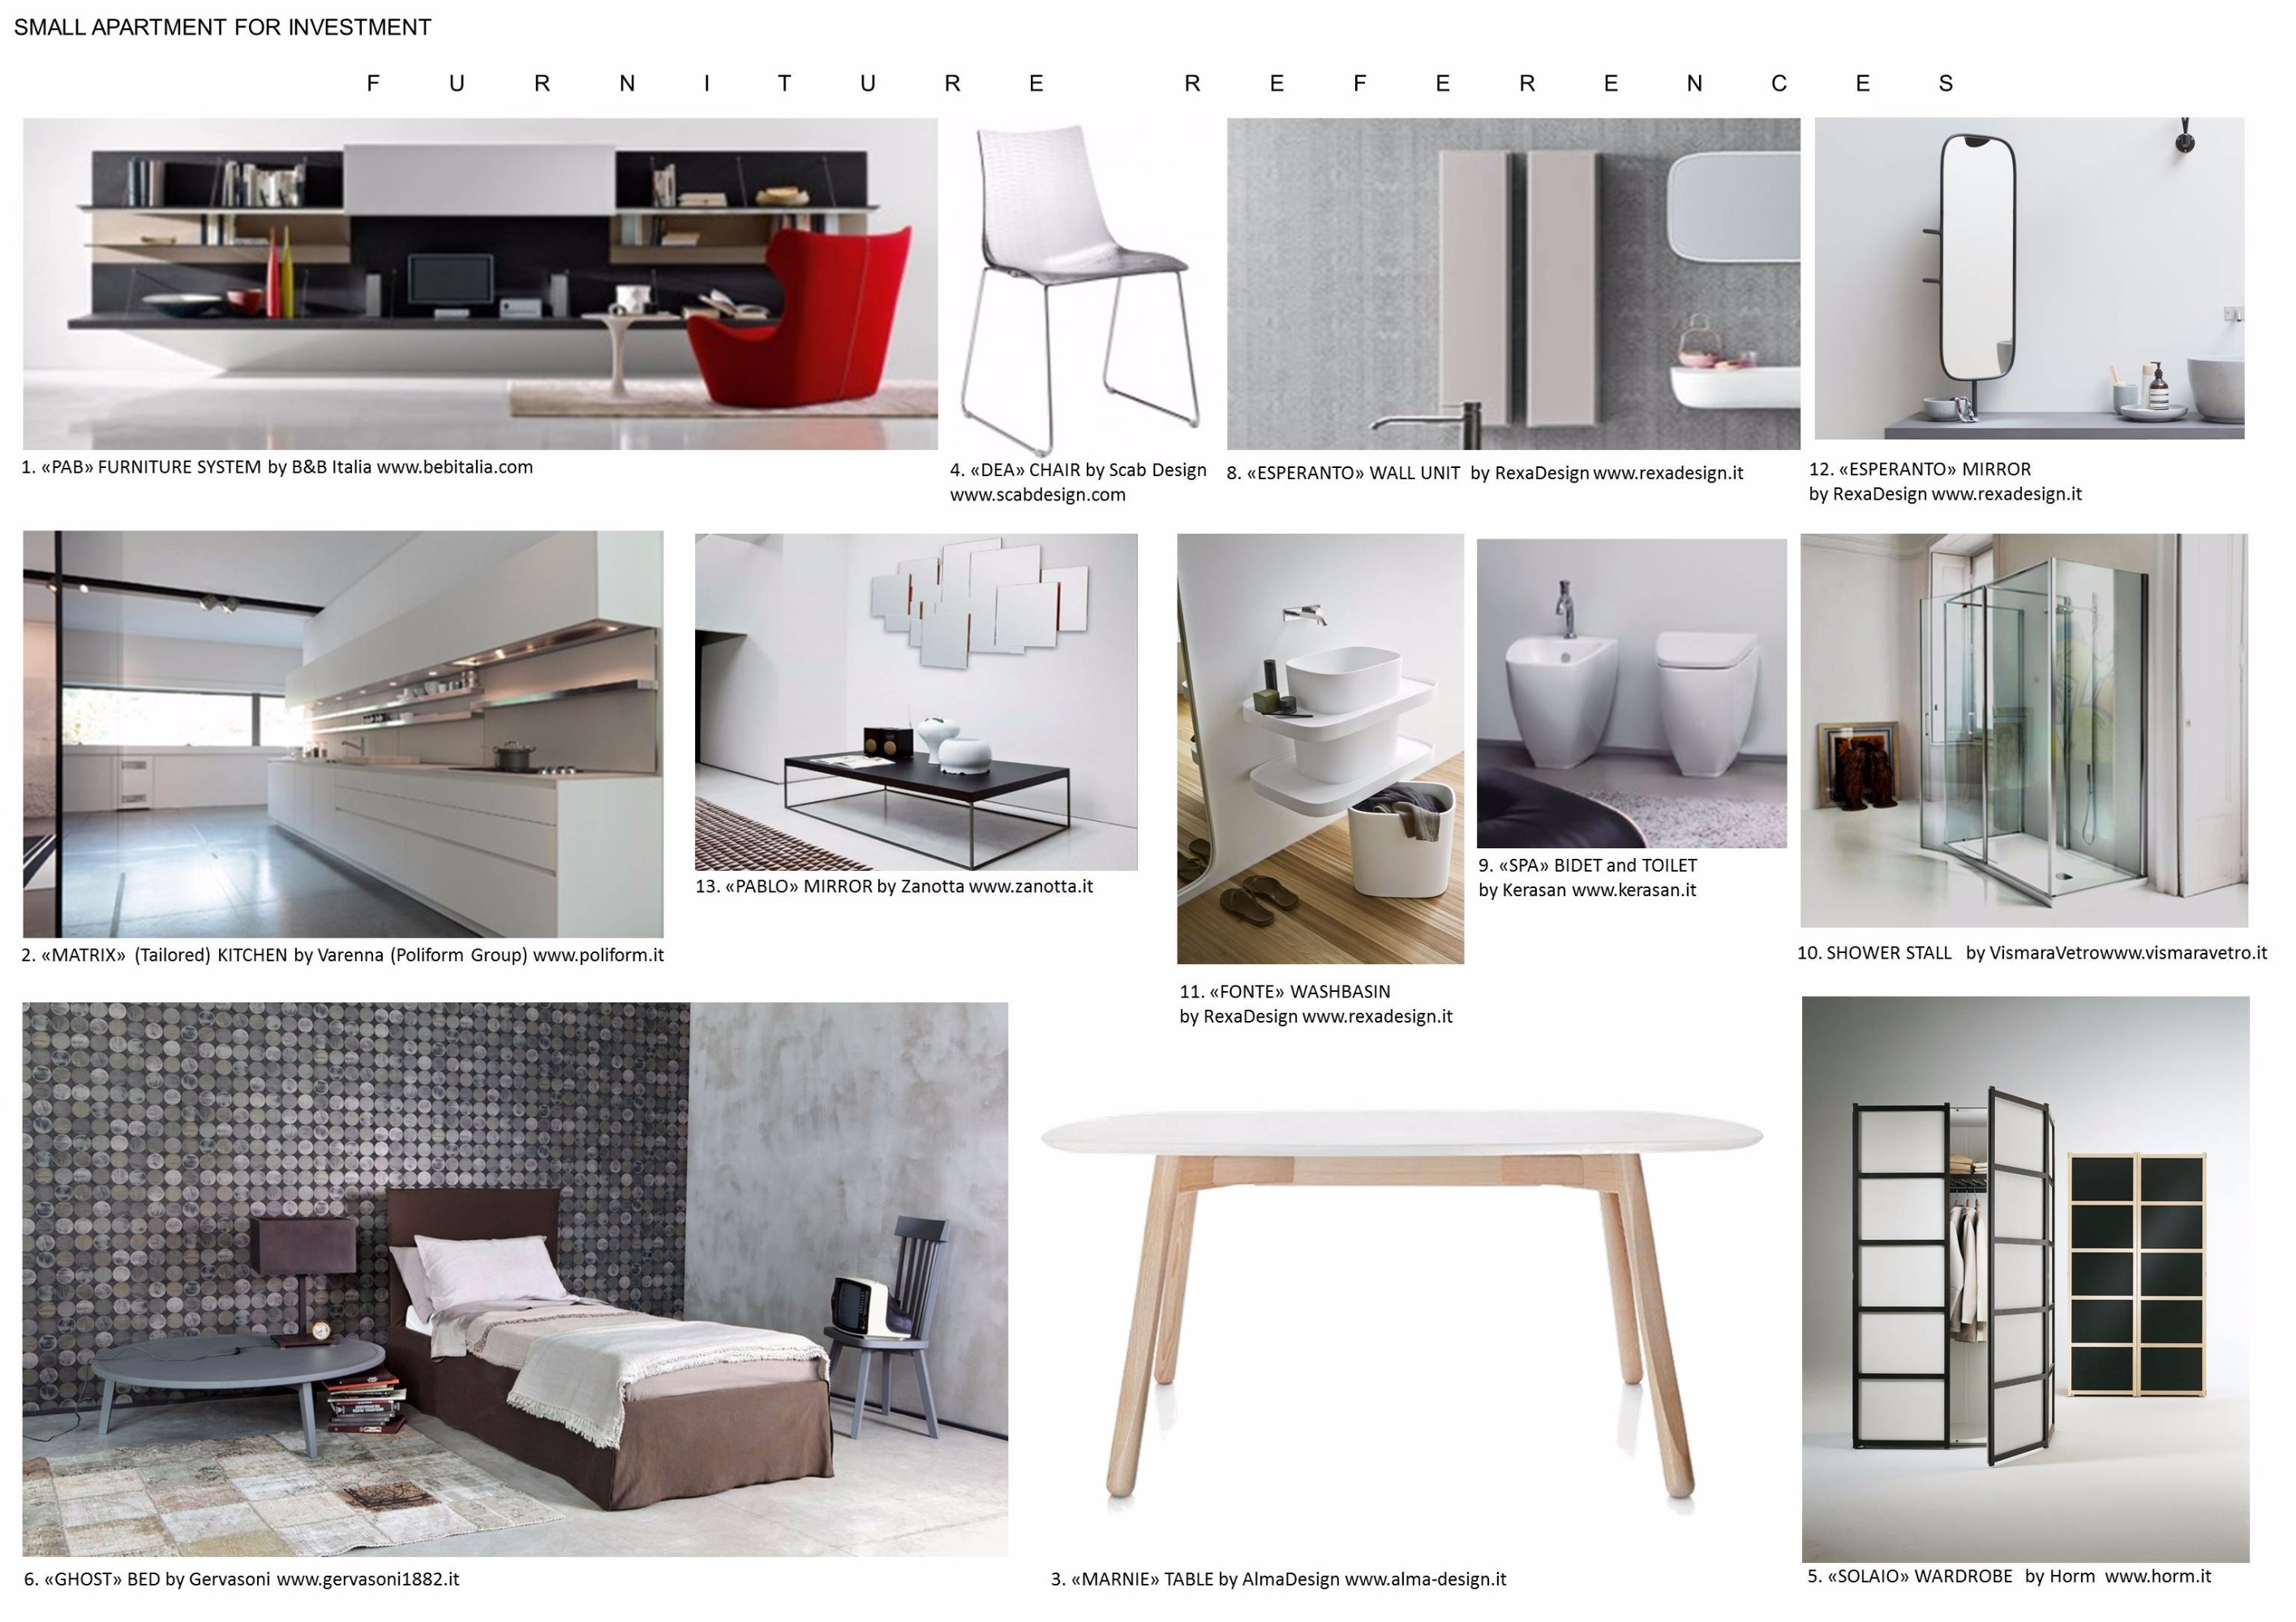Click the Esperanto wall unit image
2296x1622 pixels.
pyautogui.click(x=1513, y=284)
